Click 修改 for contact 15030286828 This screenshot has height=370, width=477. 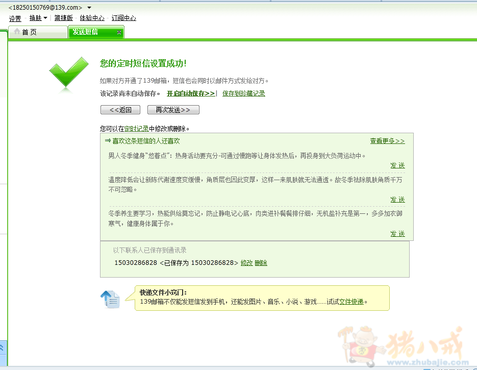(247, 263)
